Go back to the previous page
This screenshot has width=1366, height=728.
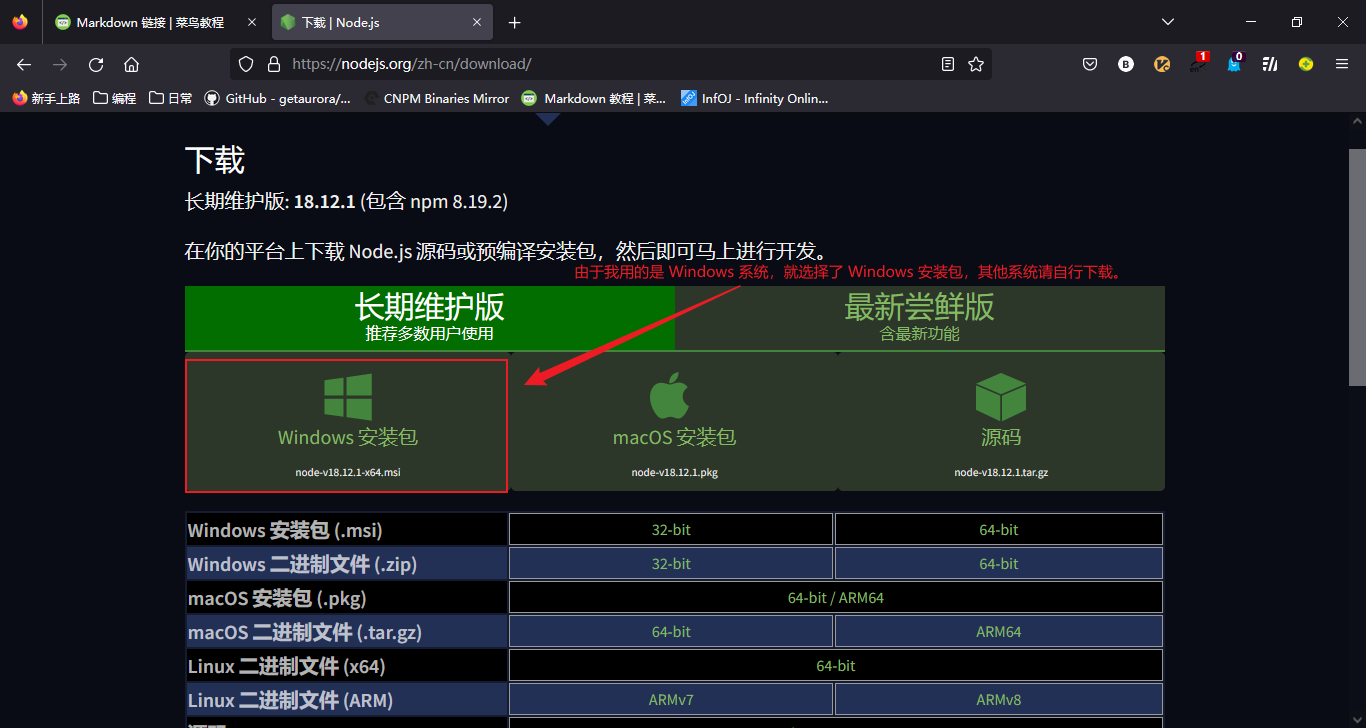coord(24,64)
